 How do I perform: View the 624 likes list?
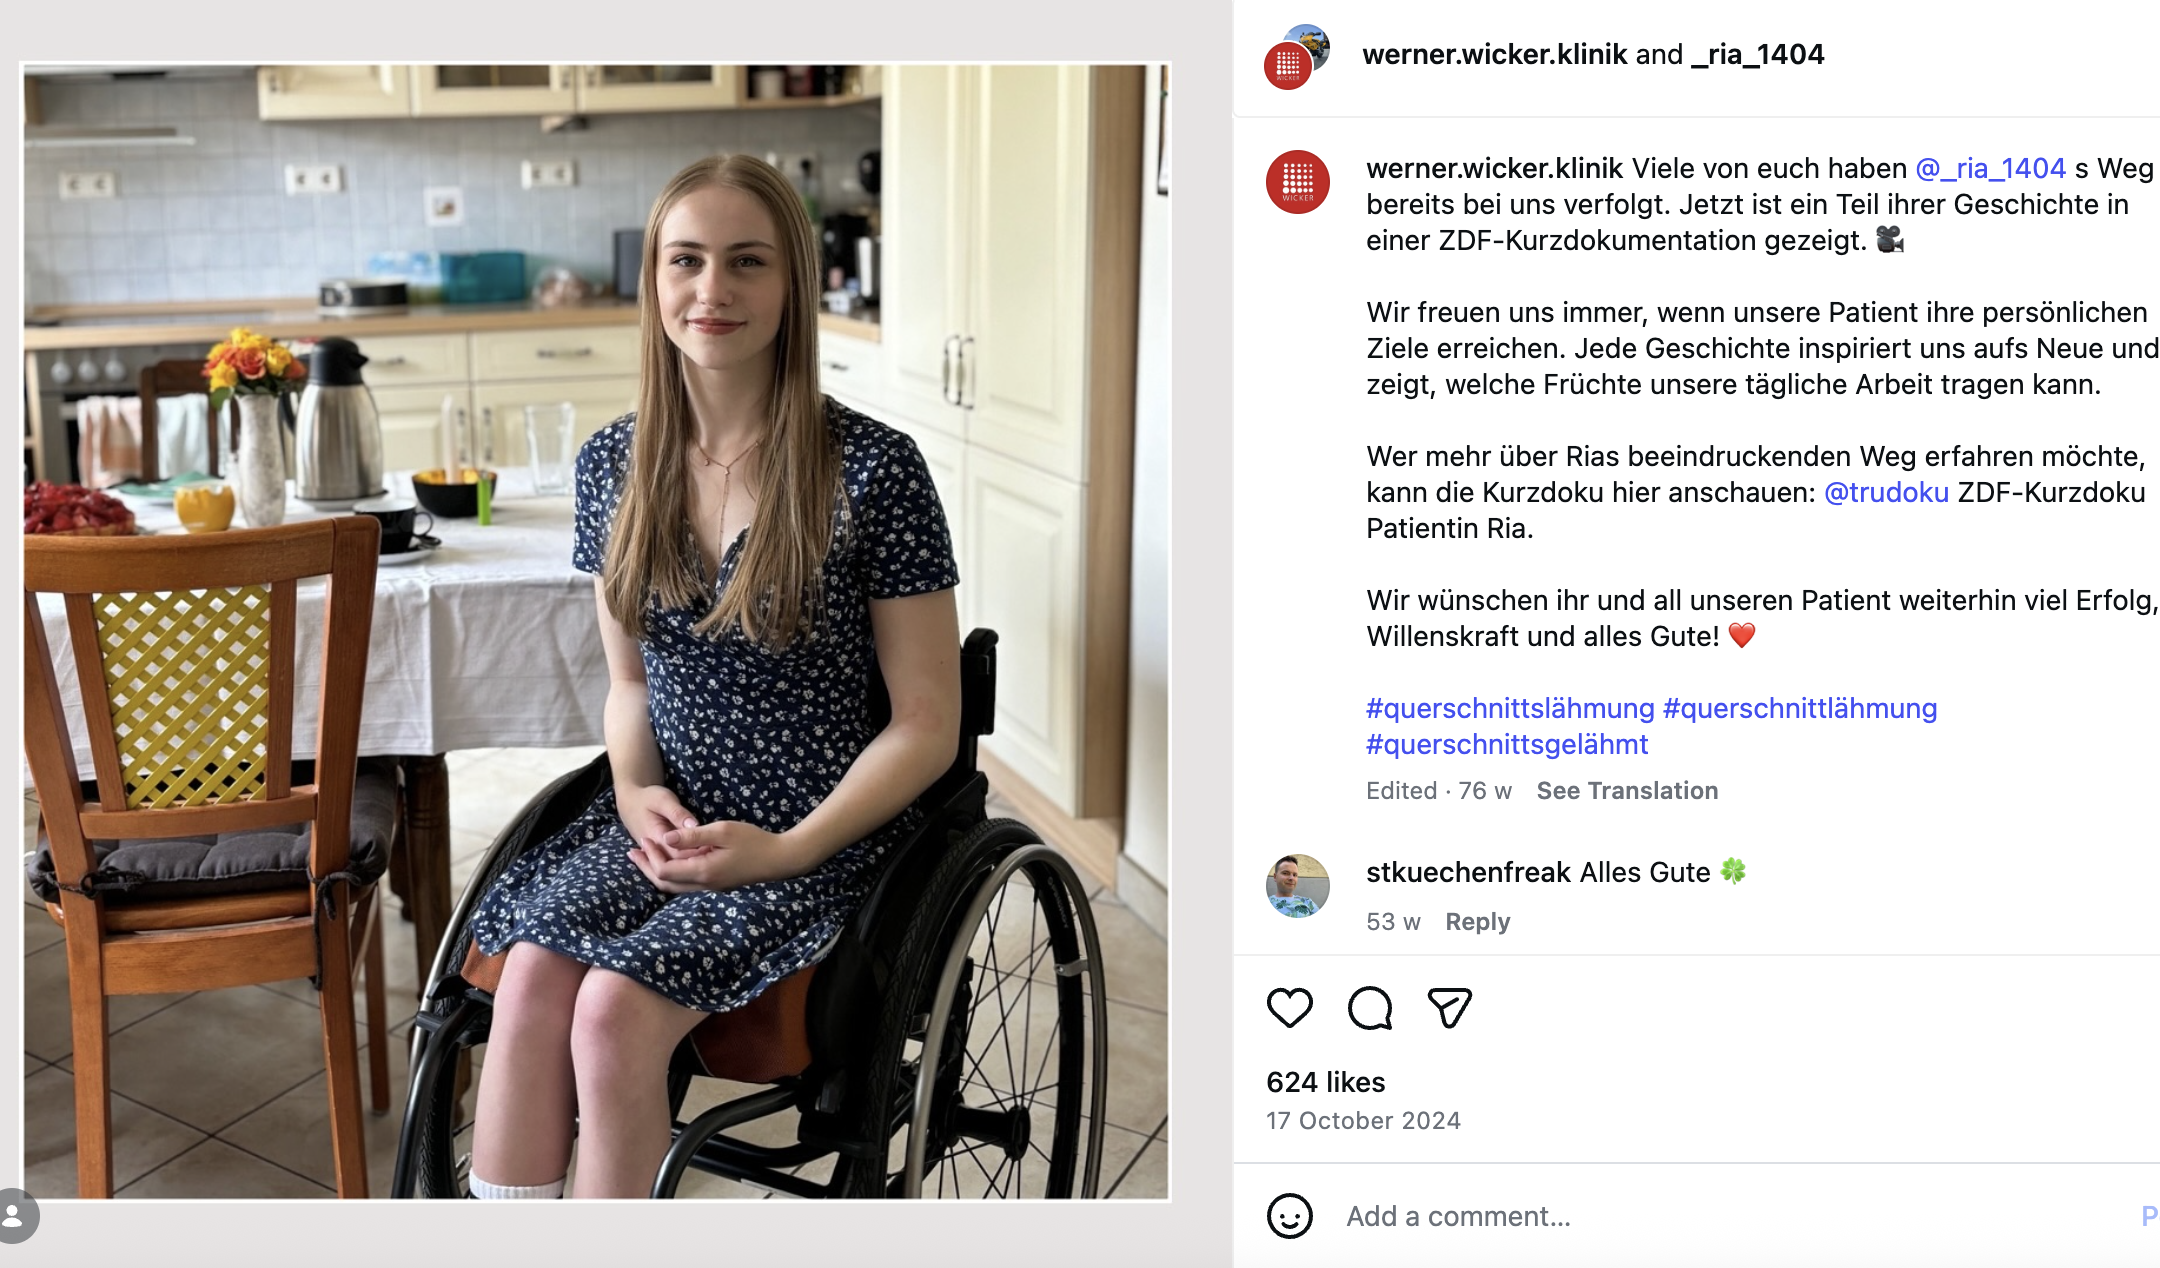pos(1325,1082)
